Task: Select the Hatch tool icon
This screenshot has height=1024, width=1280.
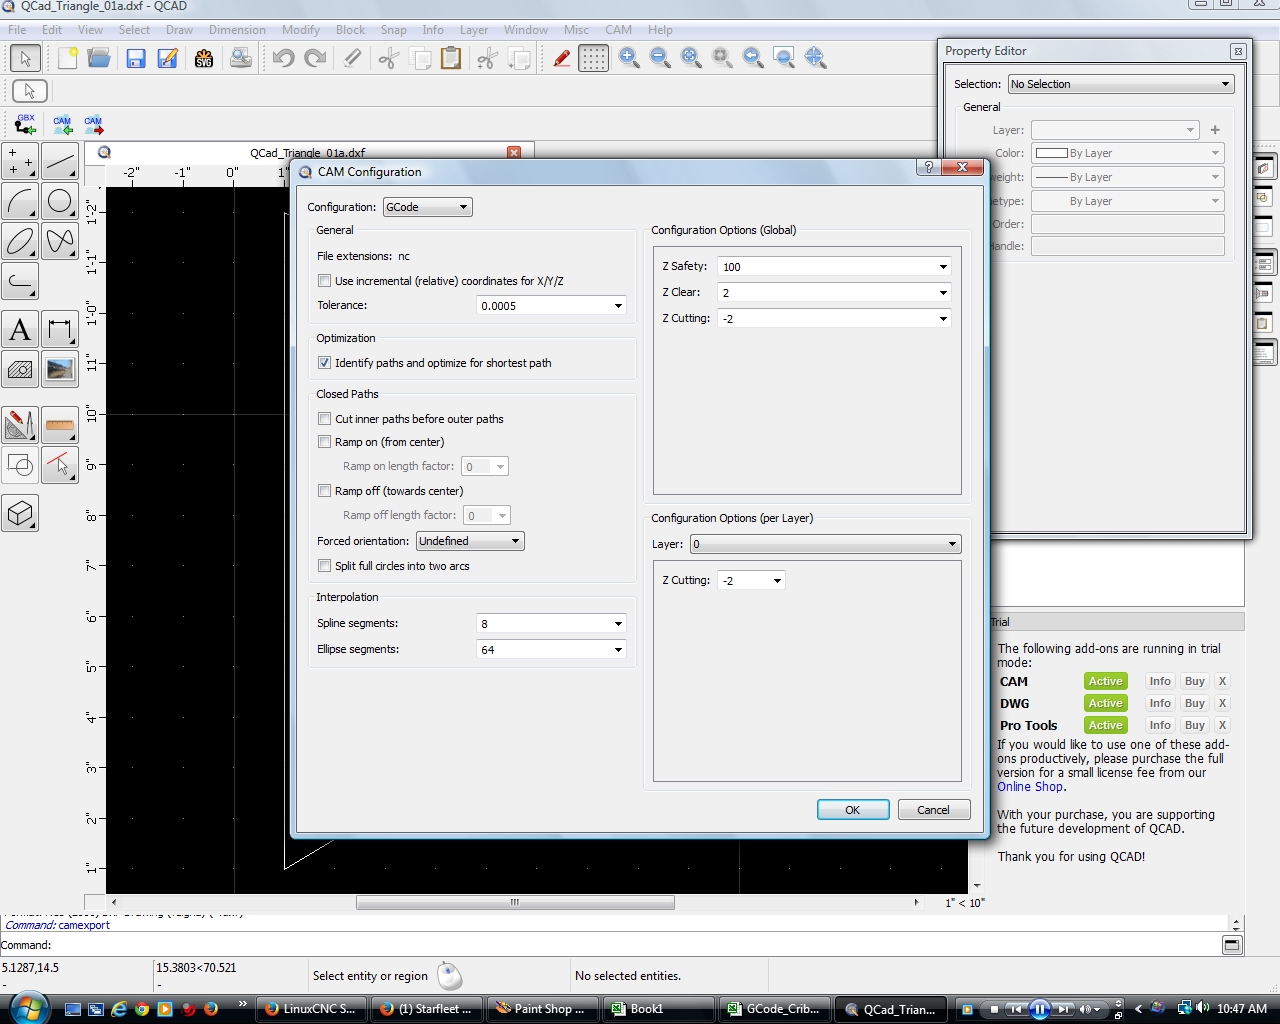Action: pos(20,369)
